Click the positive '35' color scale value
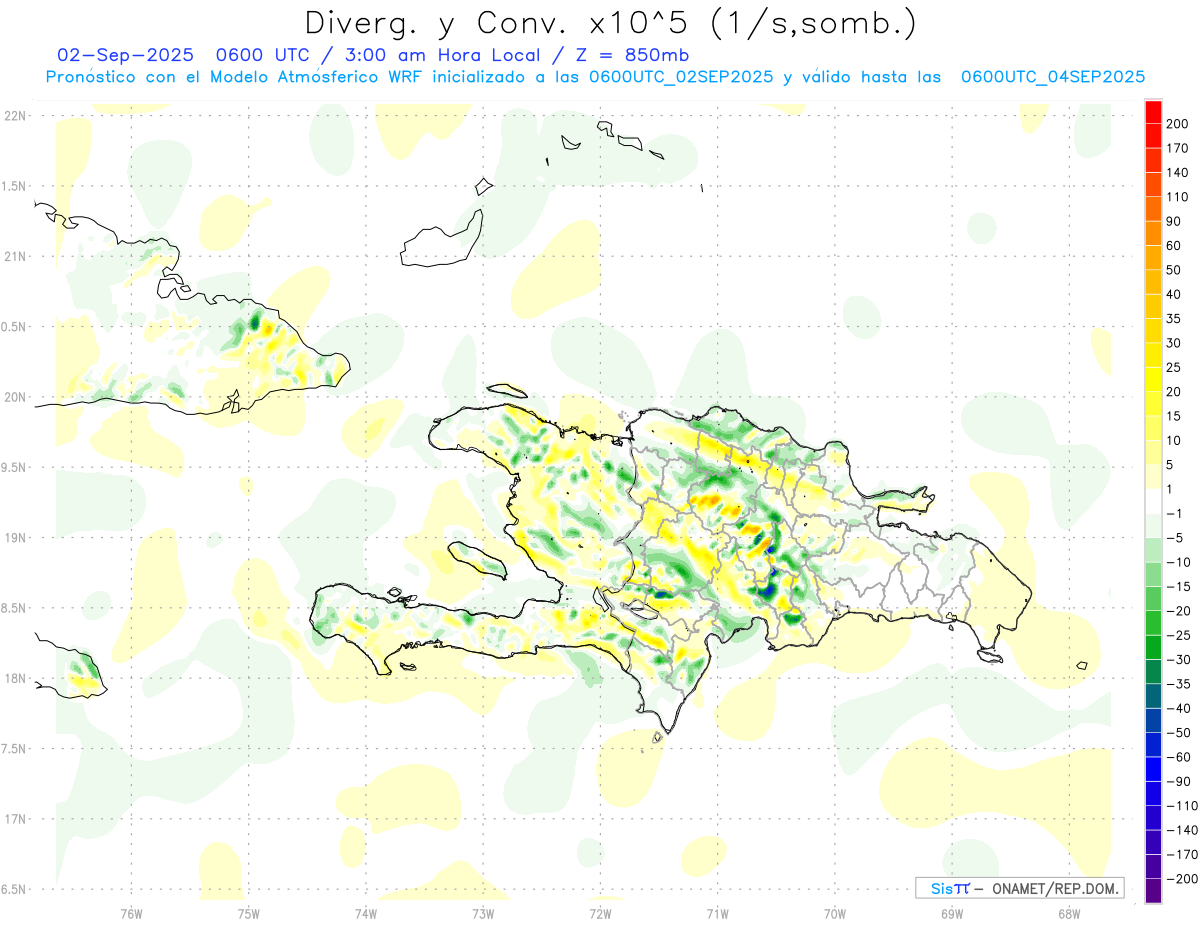 (x=1174, y=319)
